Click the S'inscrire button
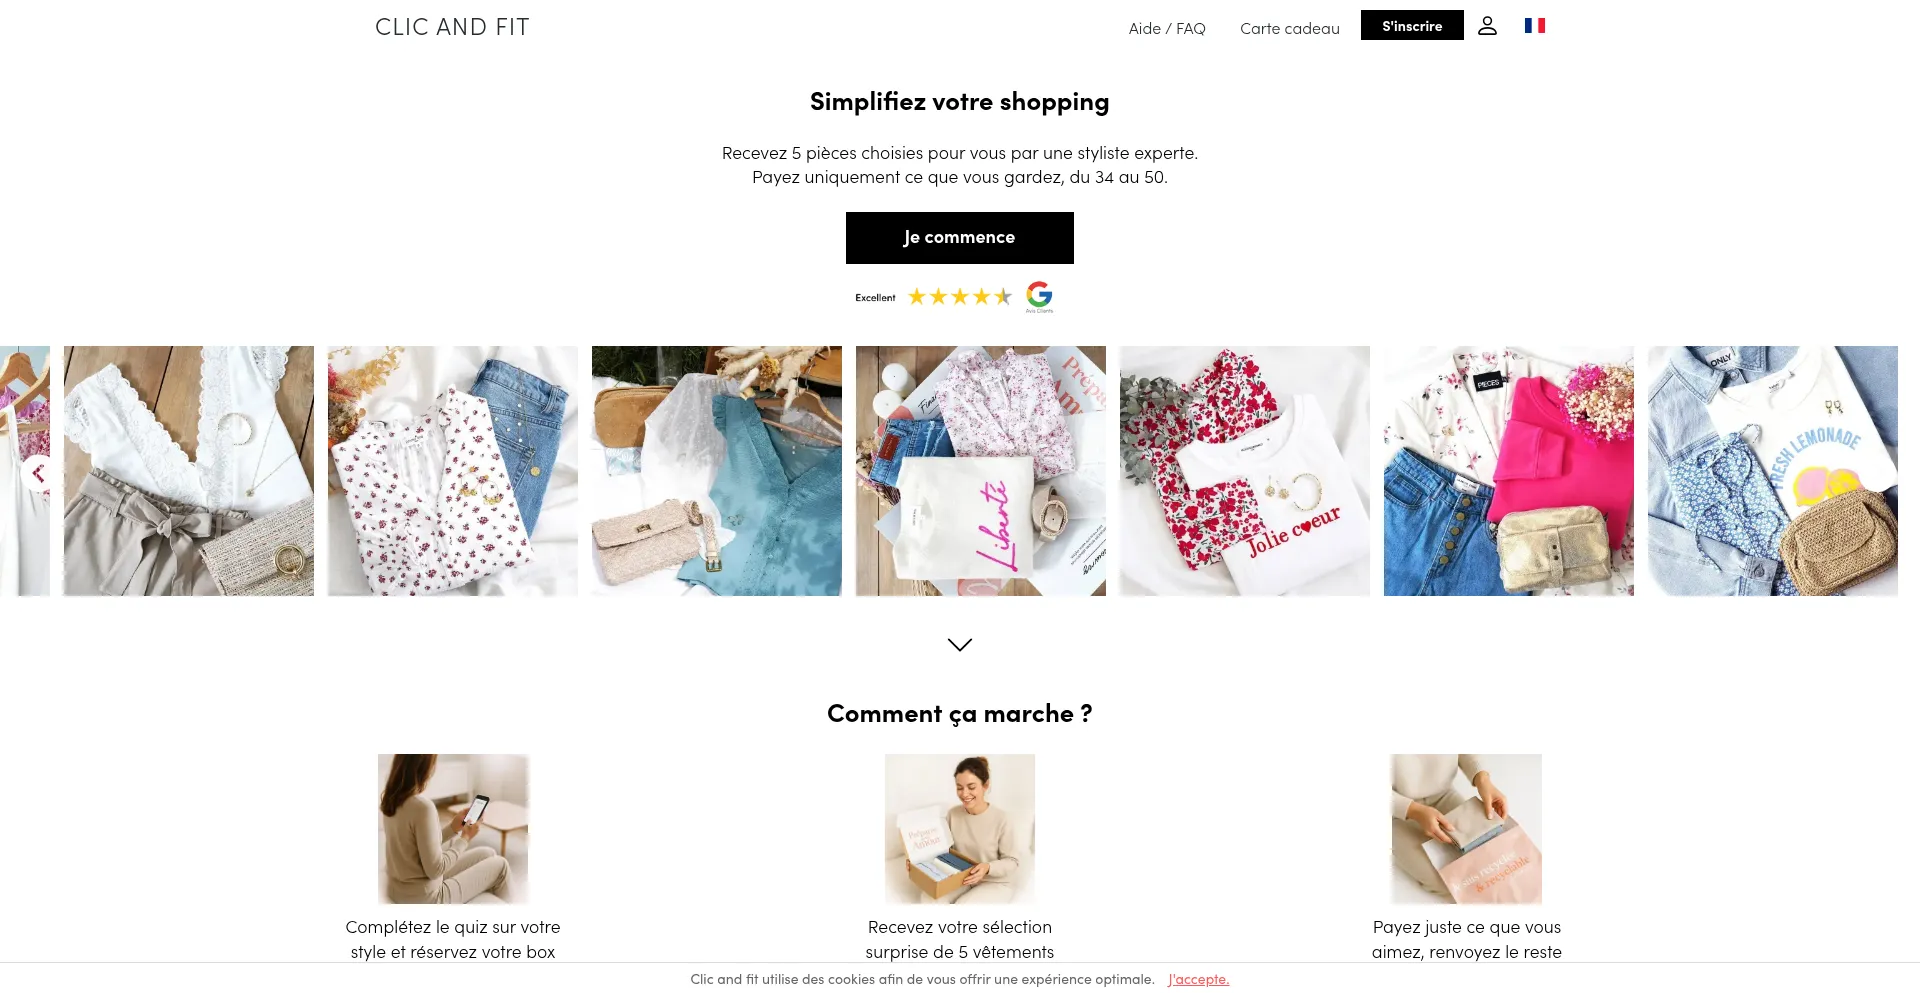The height and width of the screenshot is (993, 1920). click(x=1412, y=25)
